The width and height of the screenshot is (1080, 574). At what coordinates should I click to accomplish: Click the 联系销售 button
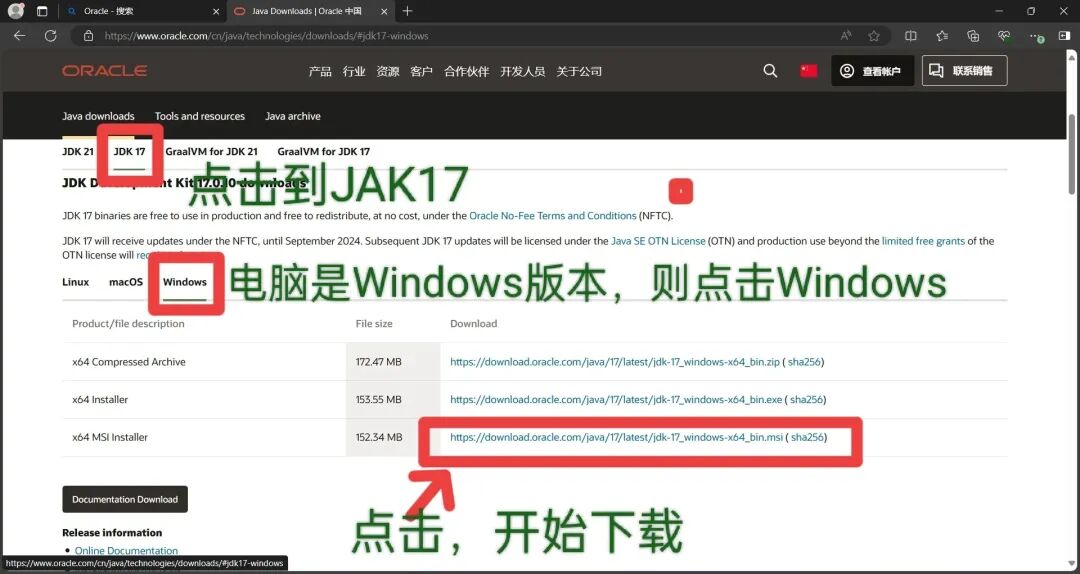(x=964, y=71)
